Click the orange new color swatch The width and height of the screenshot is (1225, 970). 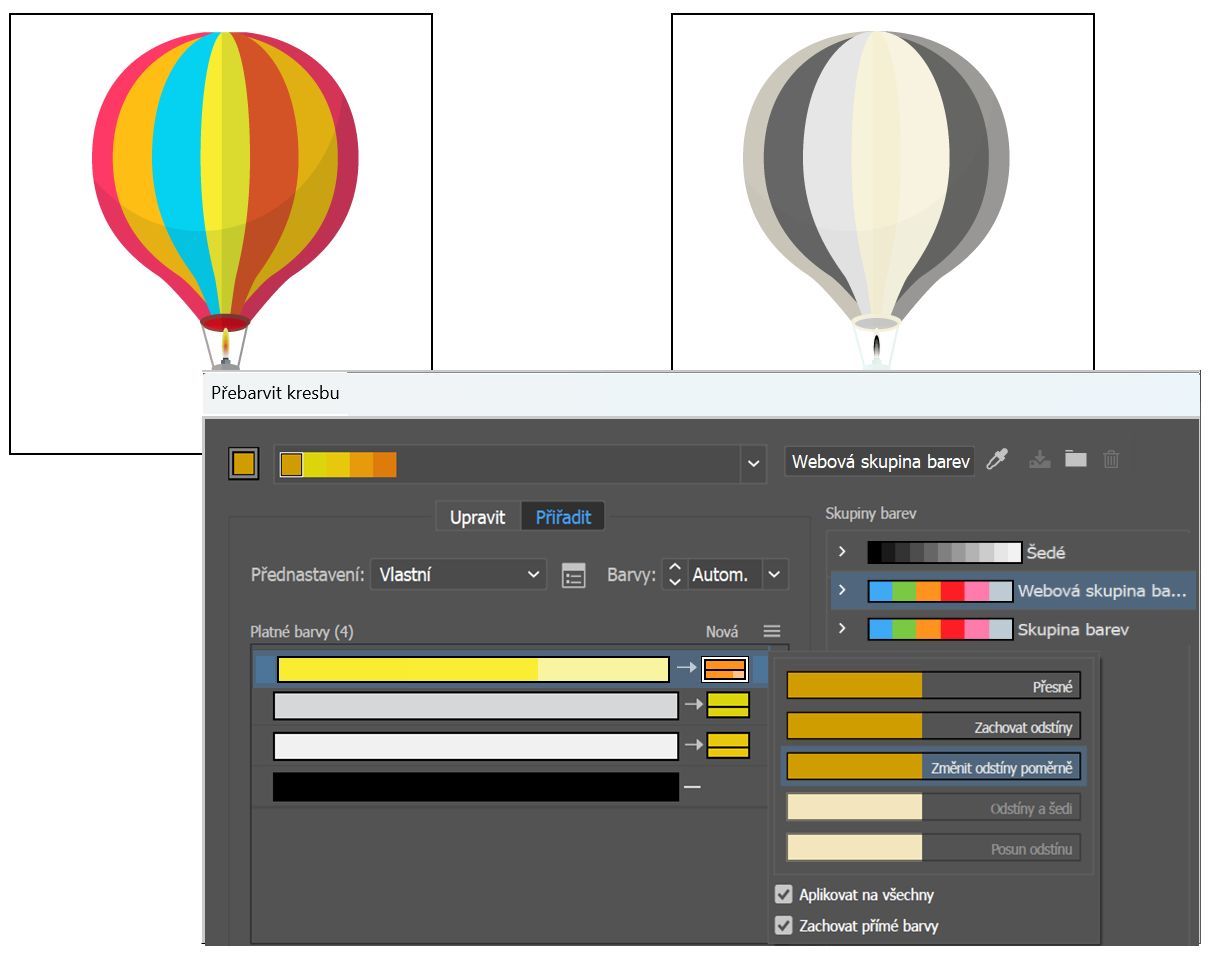tap(725, 669)
